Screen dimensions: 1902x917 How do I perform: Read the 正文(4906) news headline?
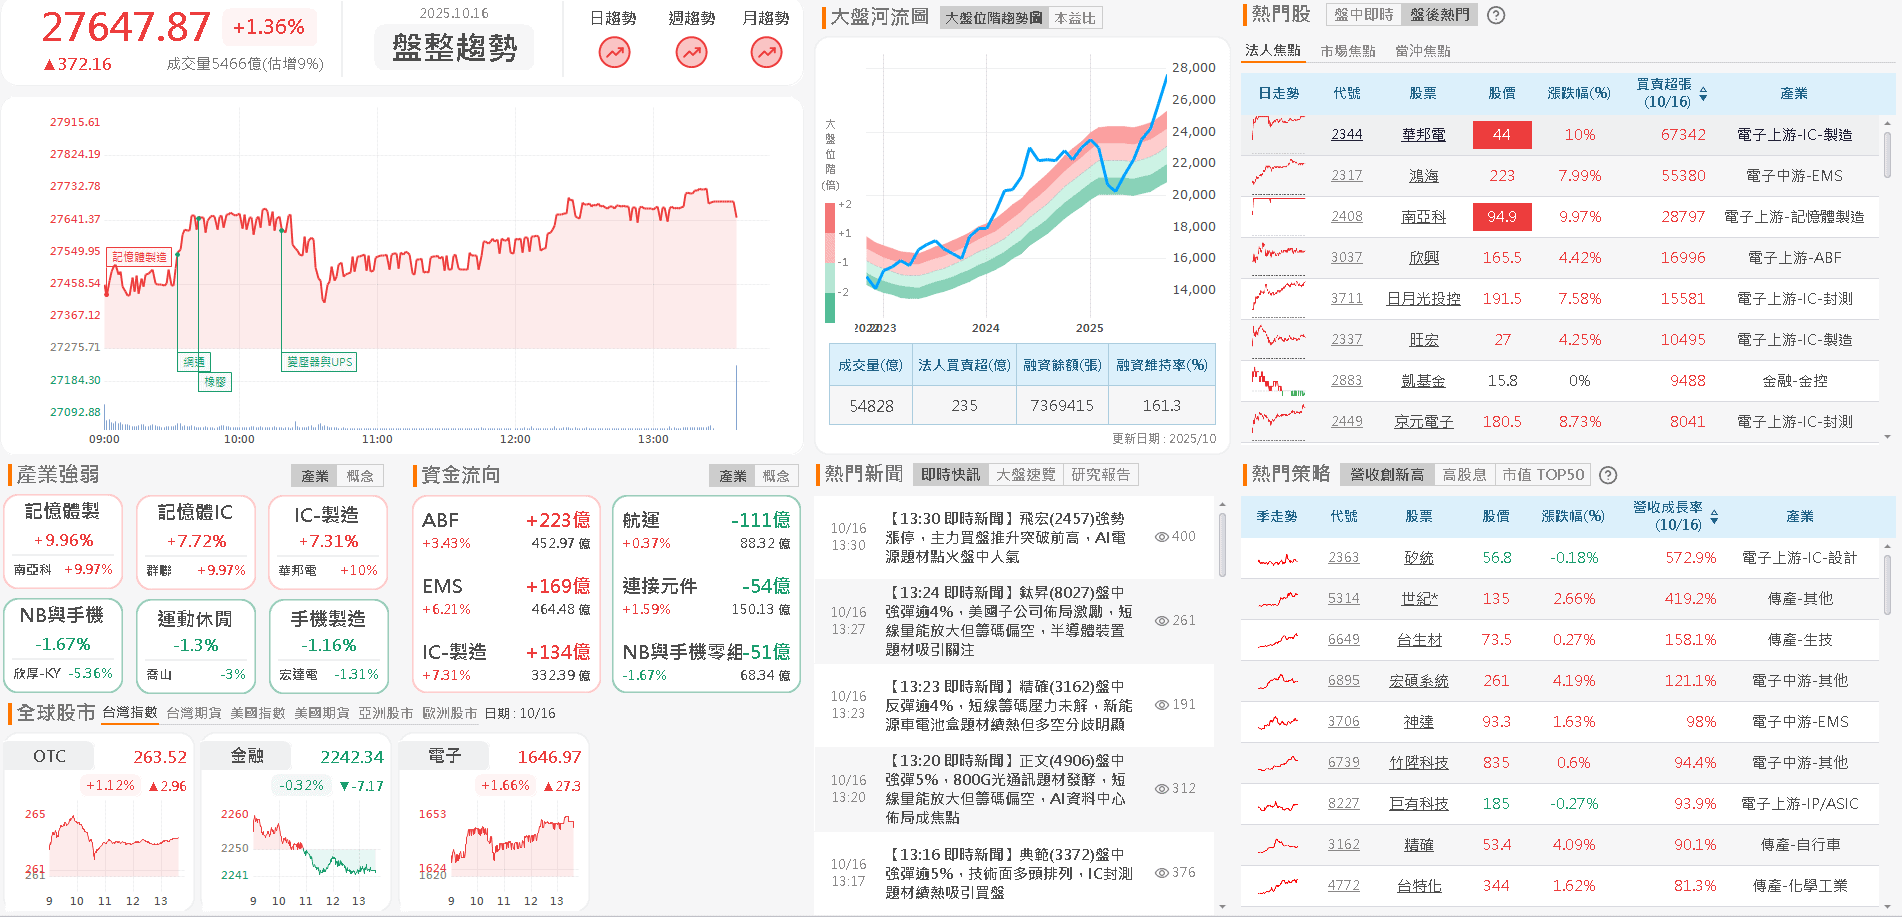(1005, 789)
